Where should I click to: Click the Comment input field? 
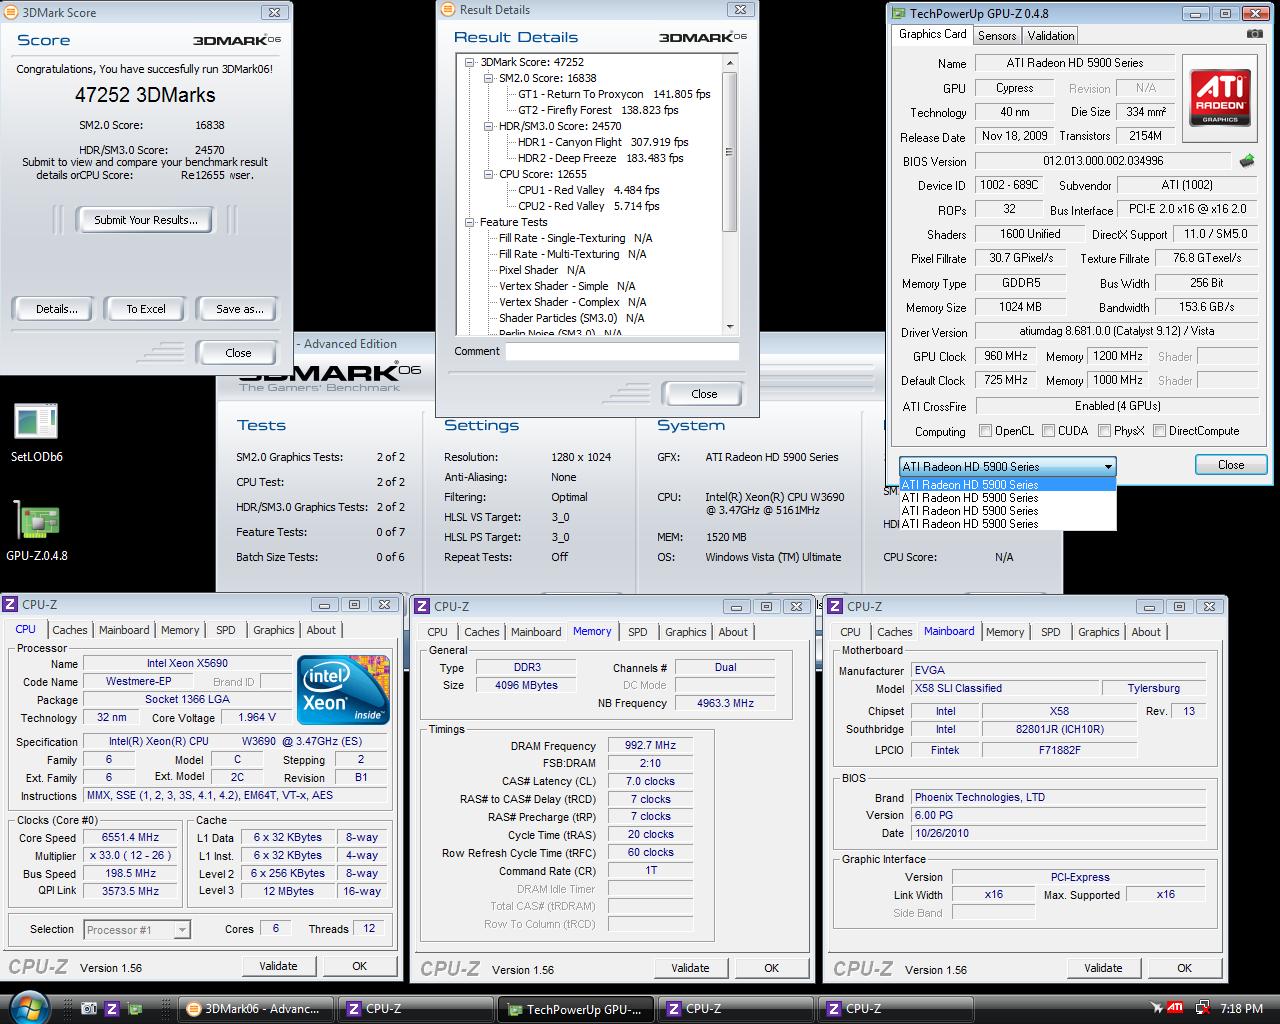pos(622,352)
